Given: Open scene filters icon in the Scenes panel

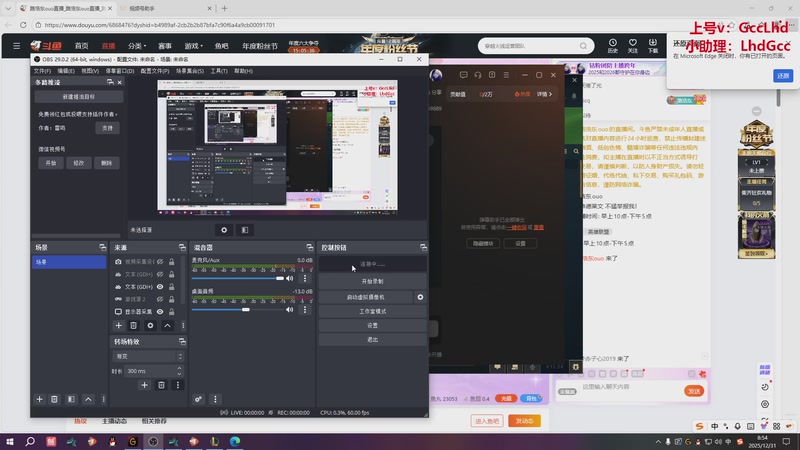Looking at the screenshot, I should pyautogui.click(x=71, y=399).
